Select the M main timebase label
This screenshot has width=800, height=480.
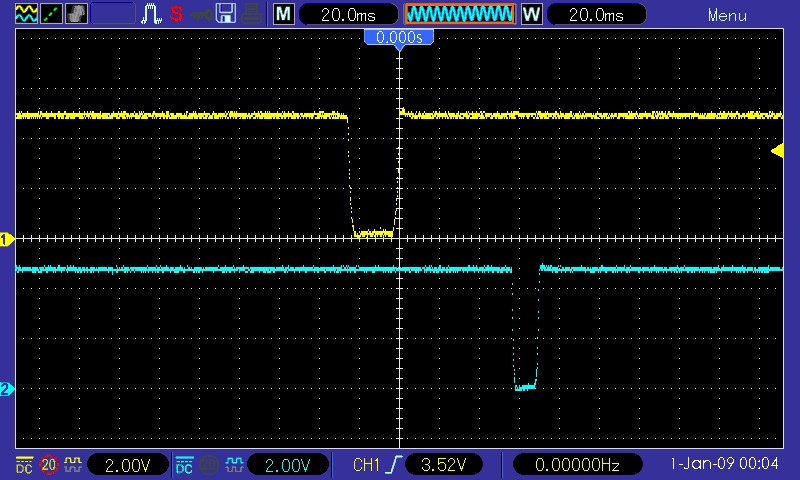pyautogui.click(x=284, y=14)
